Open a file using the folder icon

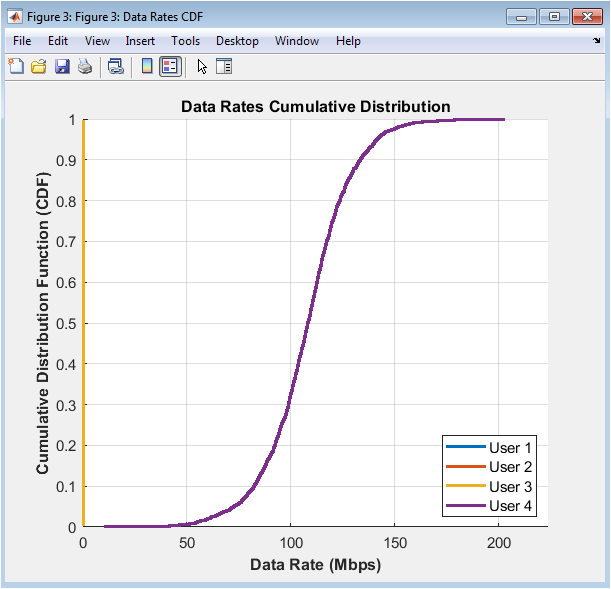coord(39,67)
